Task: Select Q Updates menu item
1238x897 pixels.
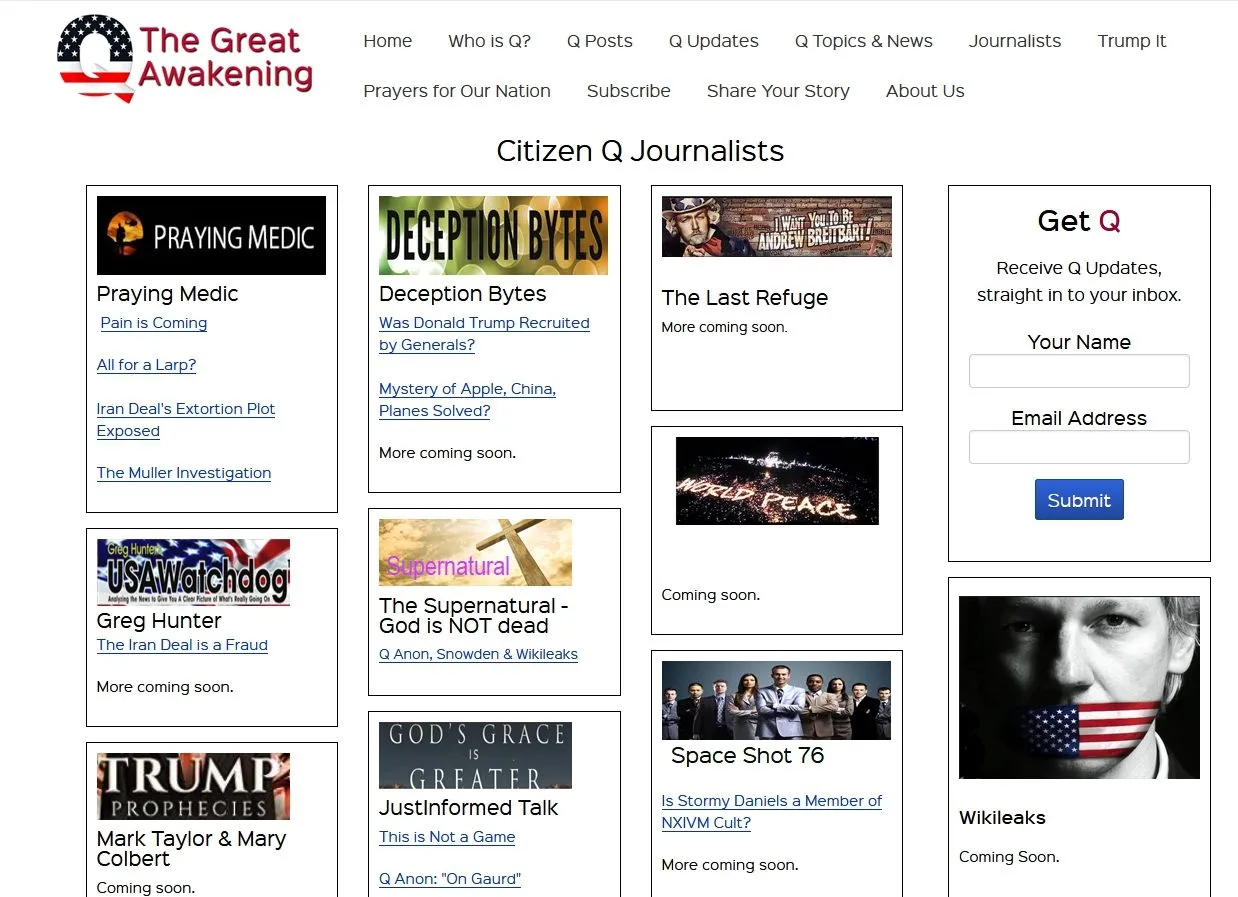Action: click(x=714, y=41)
